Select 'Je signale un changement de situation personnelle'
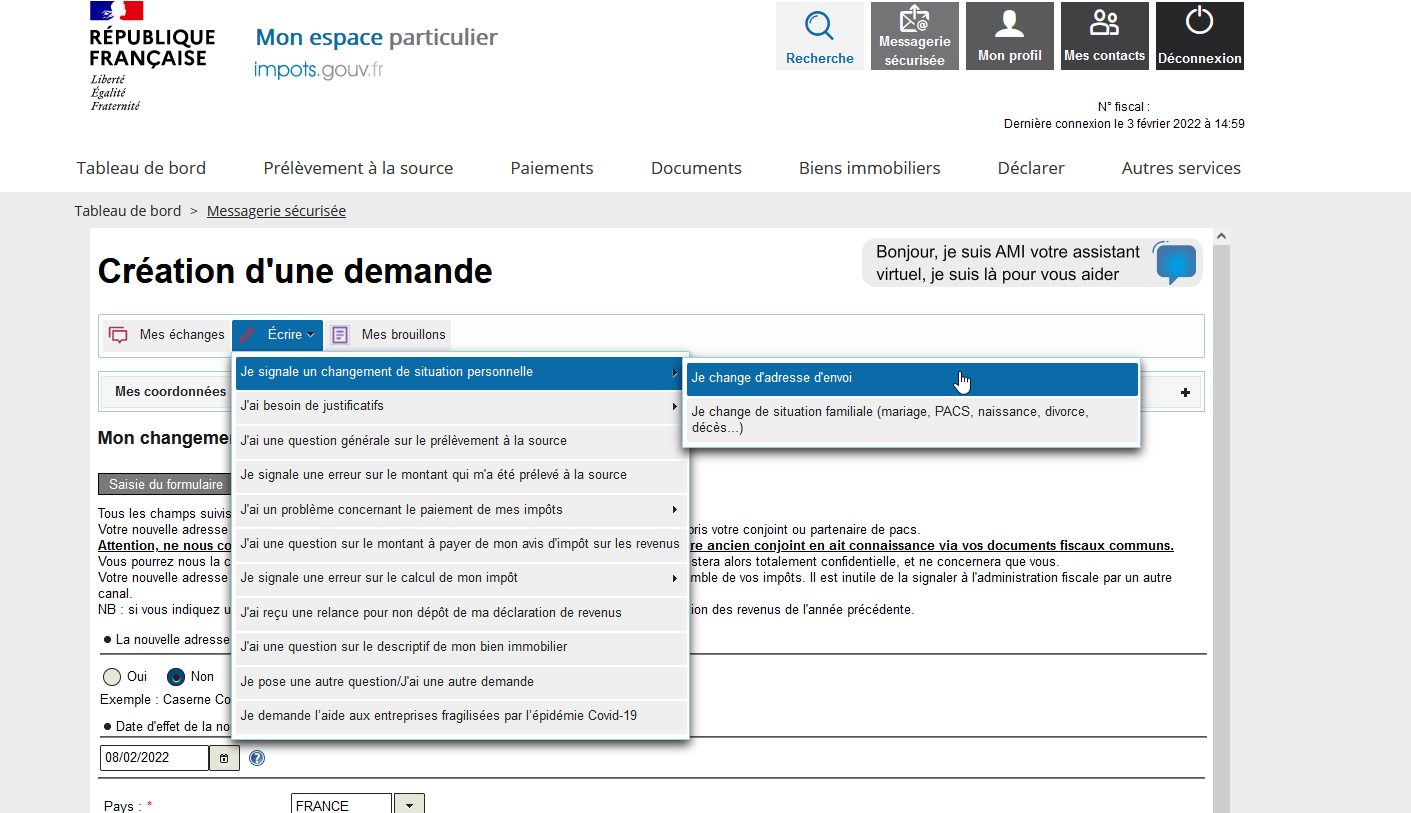 (460, 372)
